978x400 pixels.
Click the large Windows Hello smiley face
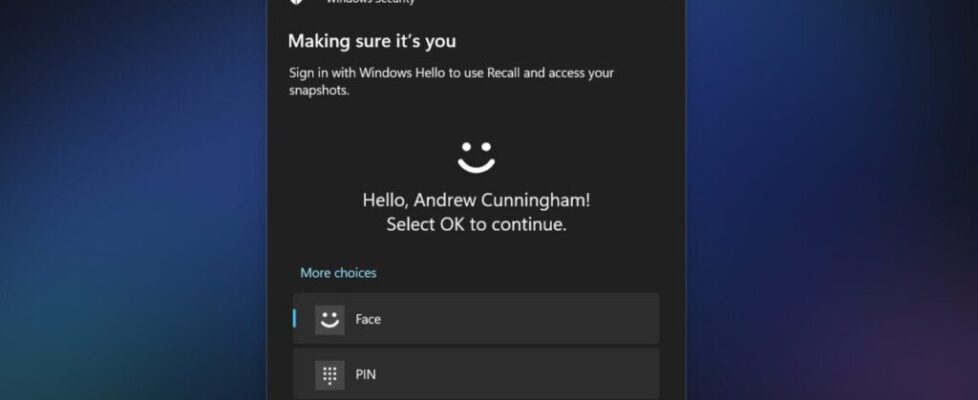pyautogui.click(x=476, y=156)
